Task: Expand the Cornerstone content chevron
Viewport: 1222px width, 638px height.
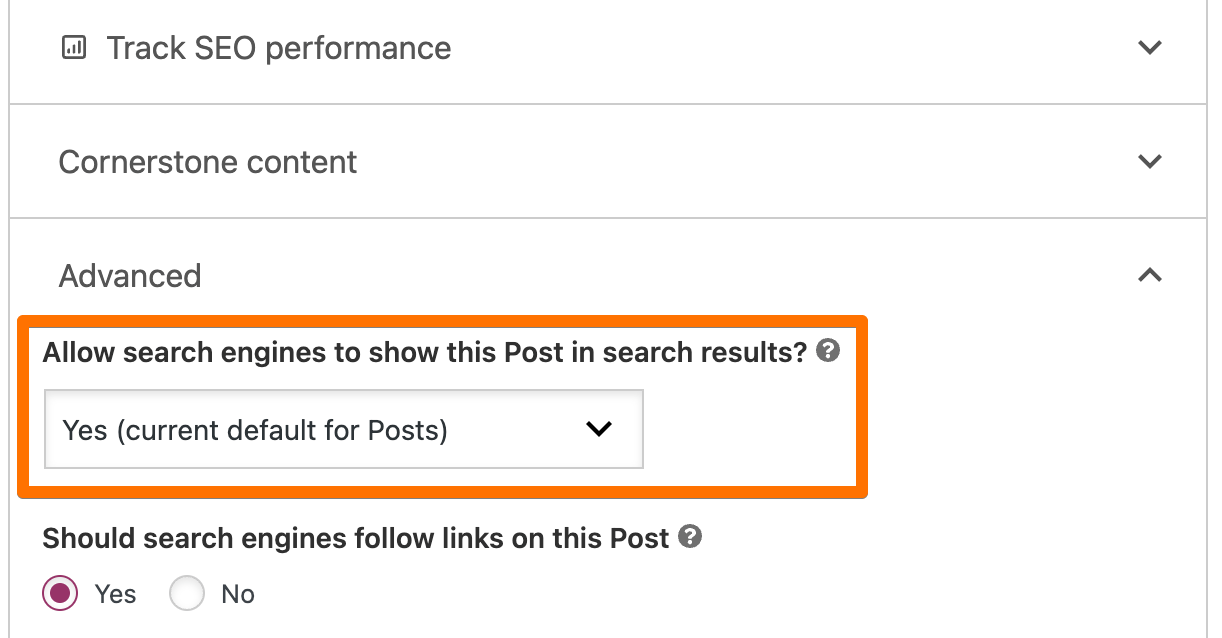Action: (1150, 161)
